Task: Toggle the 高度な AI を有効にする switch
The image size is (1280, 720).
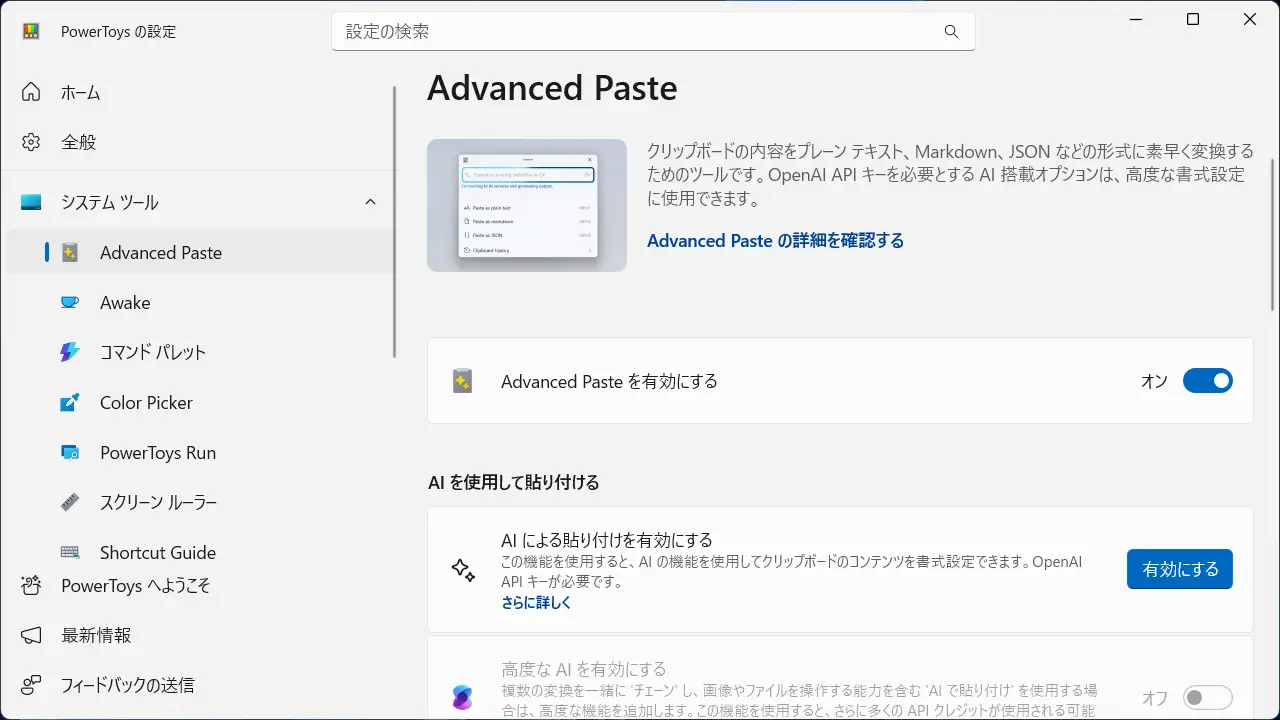Action: [x=1207, y=697]
